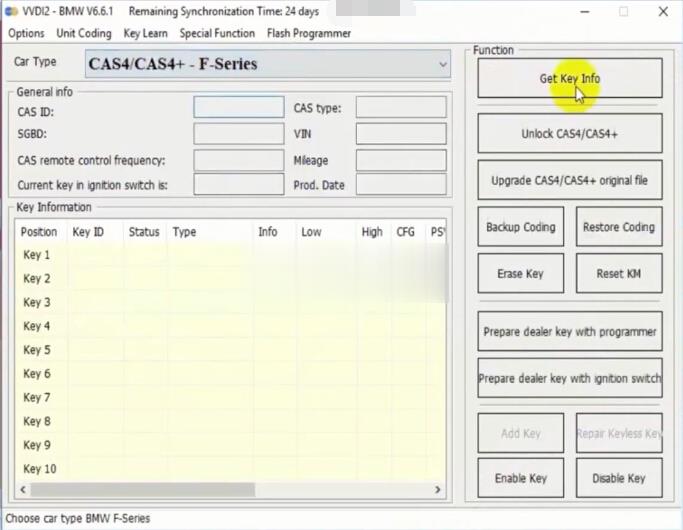Viewport: 683px width, 530px height.
Task: Select the Key 10 row
Action: click(x=230, y=469)
